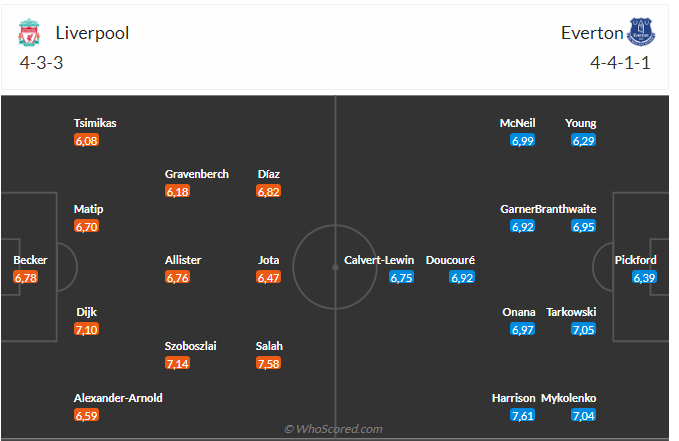Select the Calvert-Lewin player label
The height and width of the screenshot is (441, 679).
tap(378, 260)
